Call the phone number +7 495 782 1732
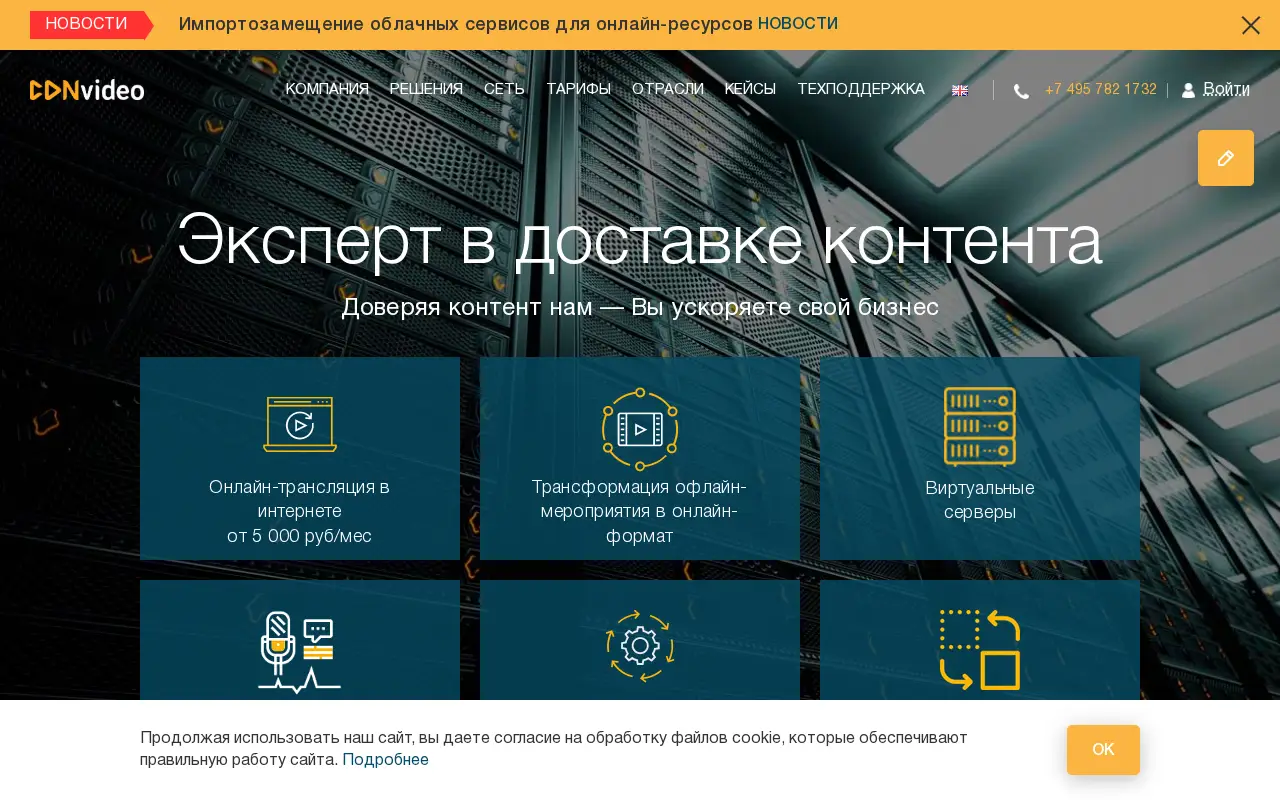The width and height of the screenshot is (1280, 800). point(1101,90)
